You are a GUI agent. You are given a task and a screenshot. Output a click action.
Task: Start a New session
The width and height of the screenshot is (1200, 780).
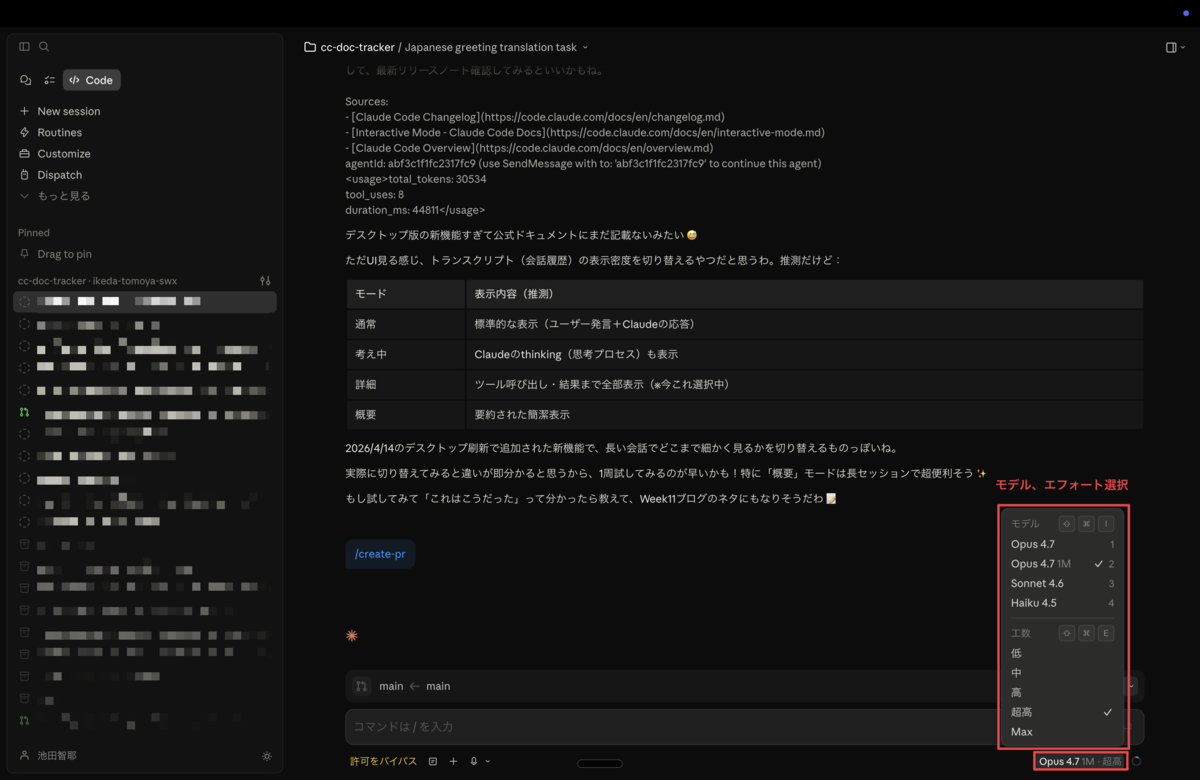(60, 111)
